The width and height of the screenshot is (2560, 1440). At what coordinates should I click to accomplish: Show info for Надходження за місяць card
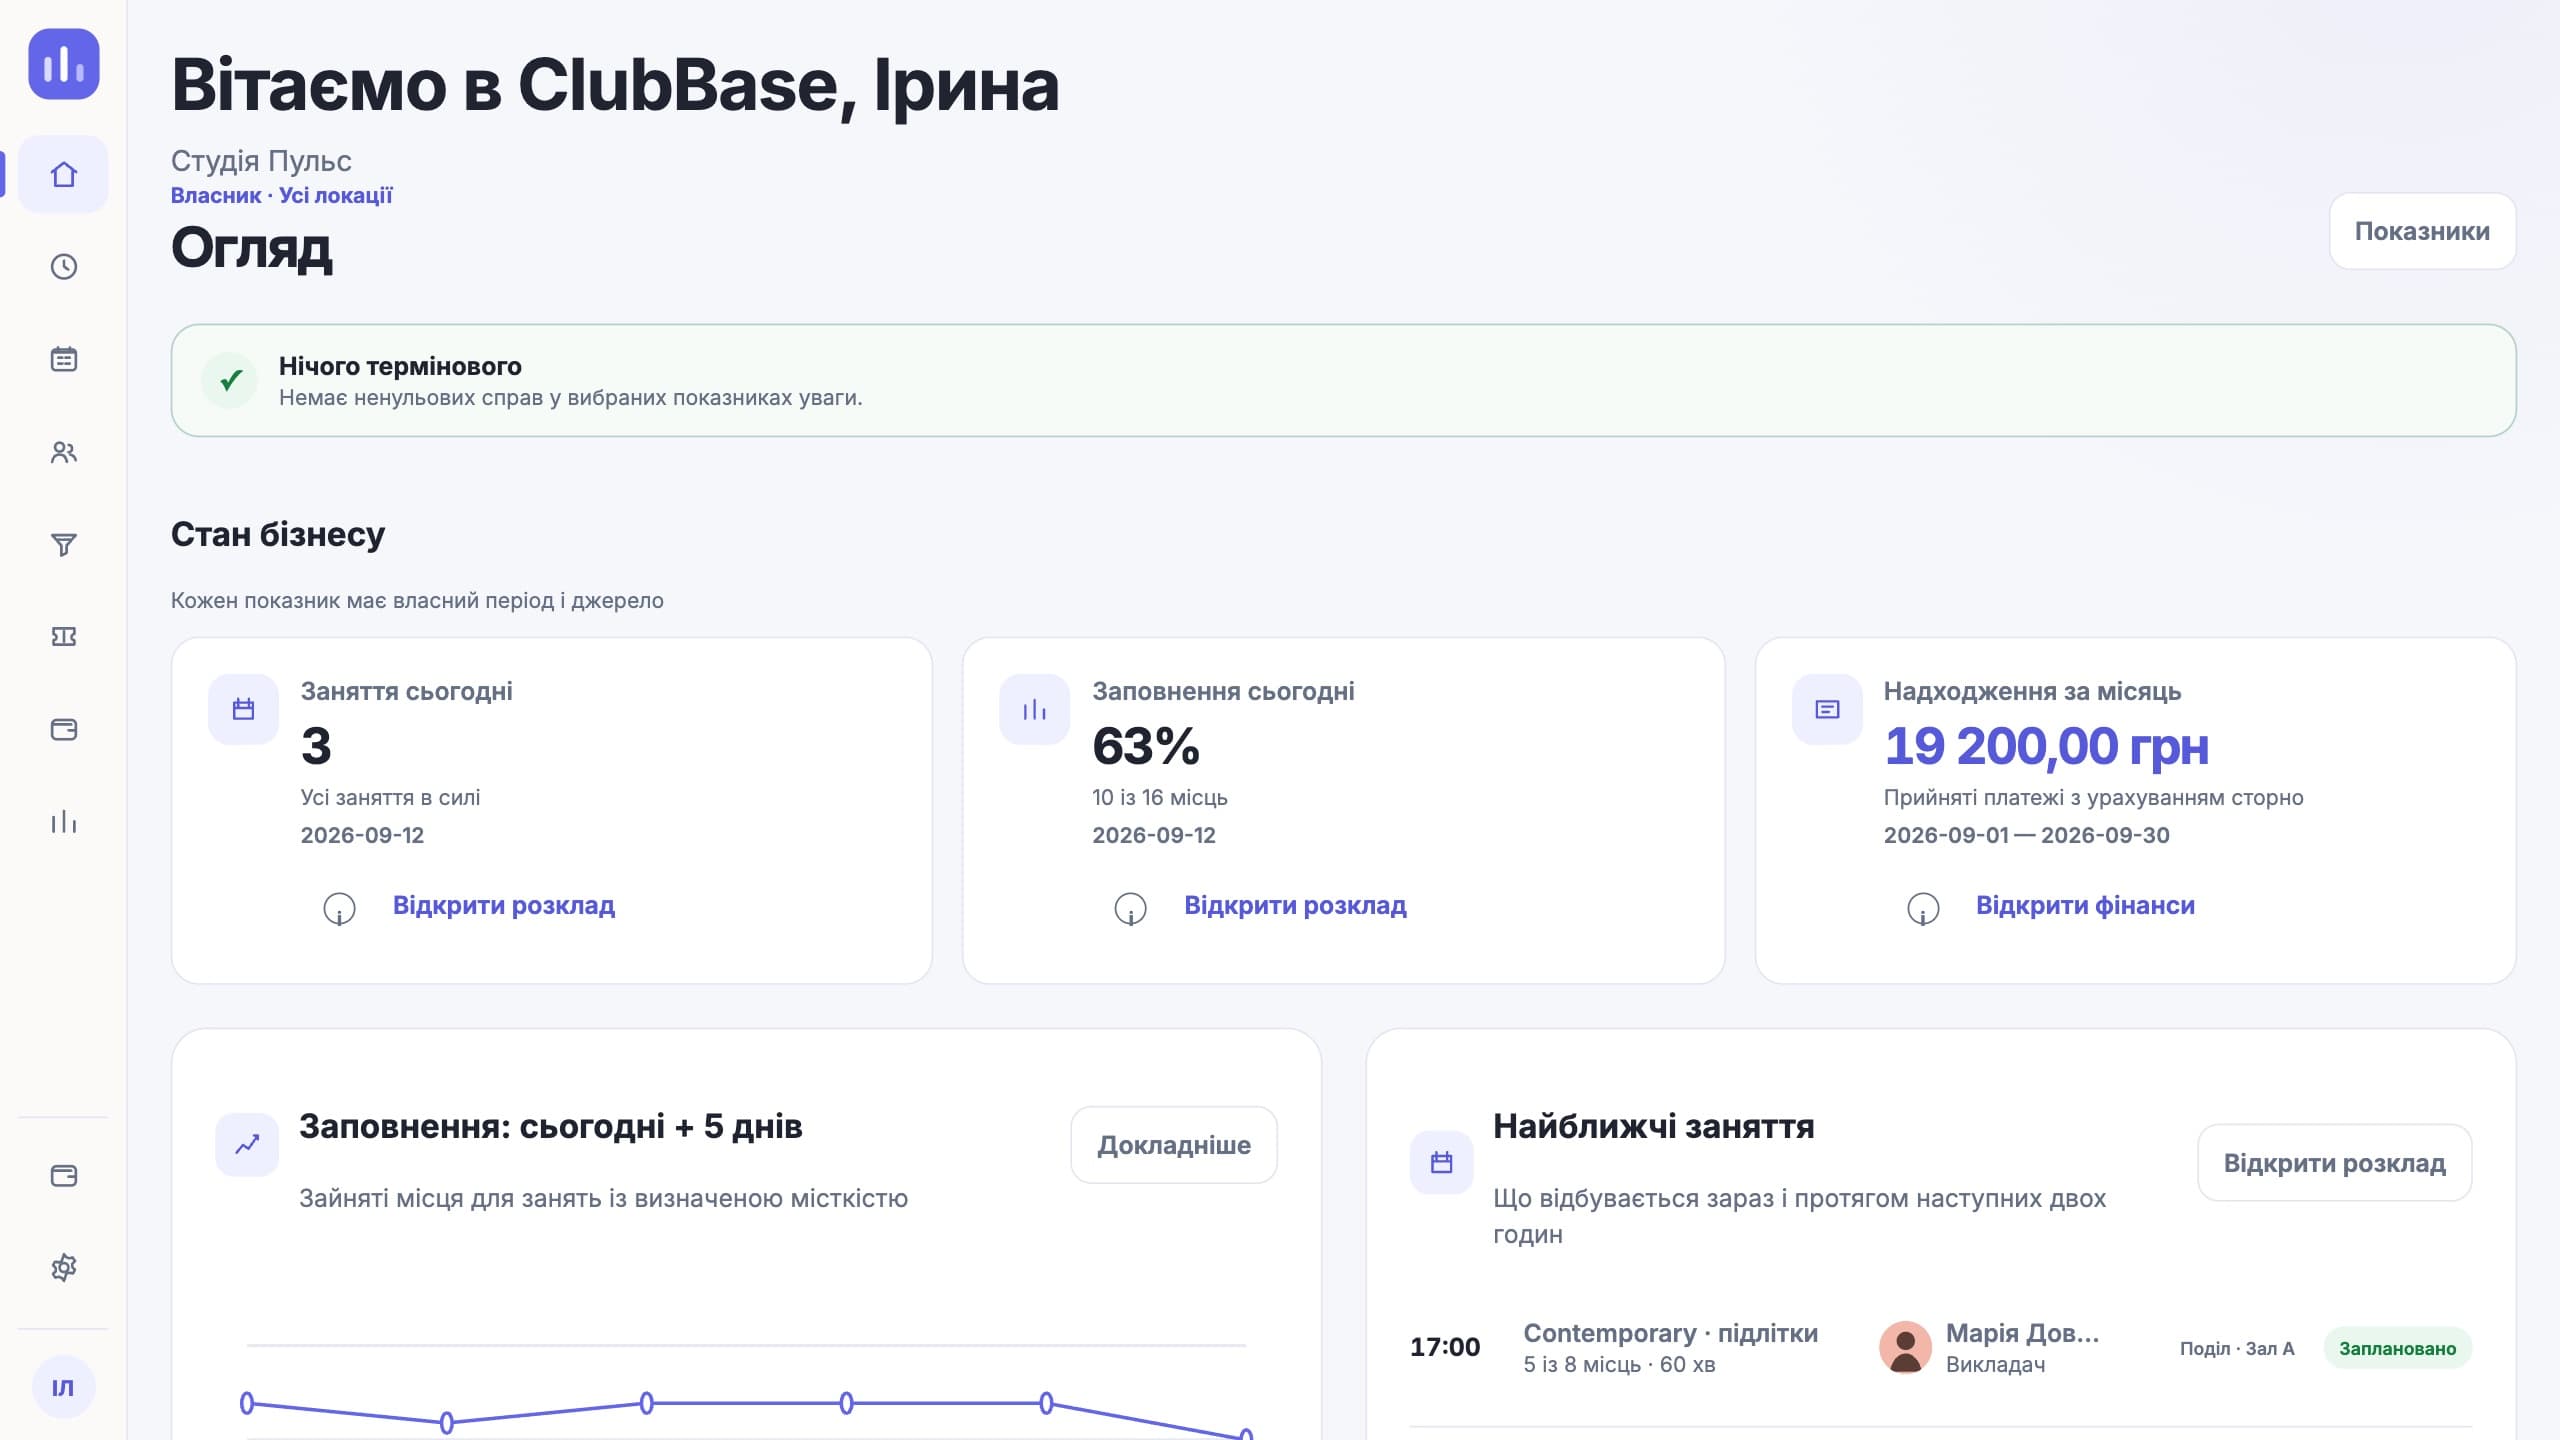coord(1922,908)
